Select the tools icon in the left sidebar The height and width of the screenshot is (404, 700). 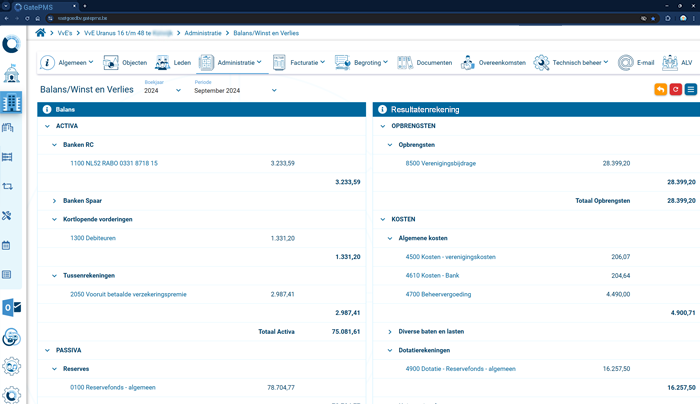[x=11, y=215]
